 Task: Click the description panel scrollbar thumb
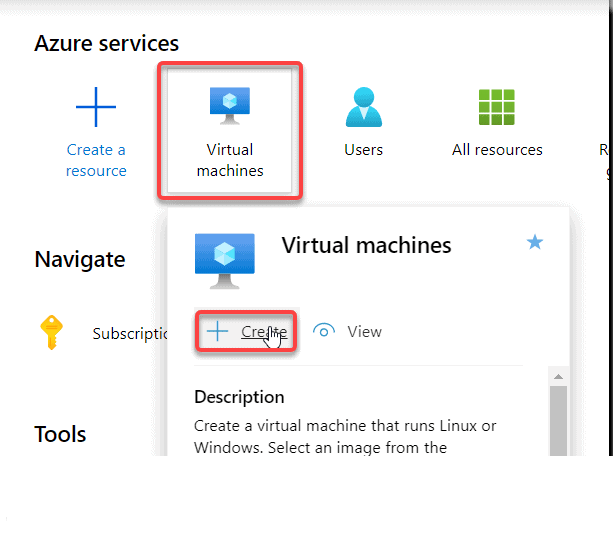[x=558, y=421]
